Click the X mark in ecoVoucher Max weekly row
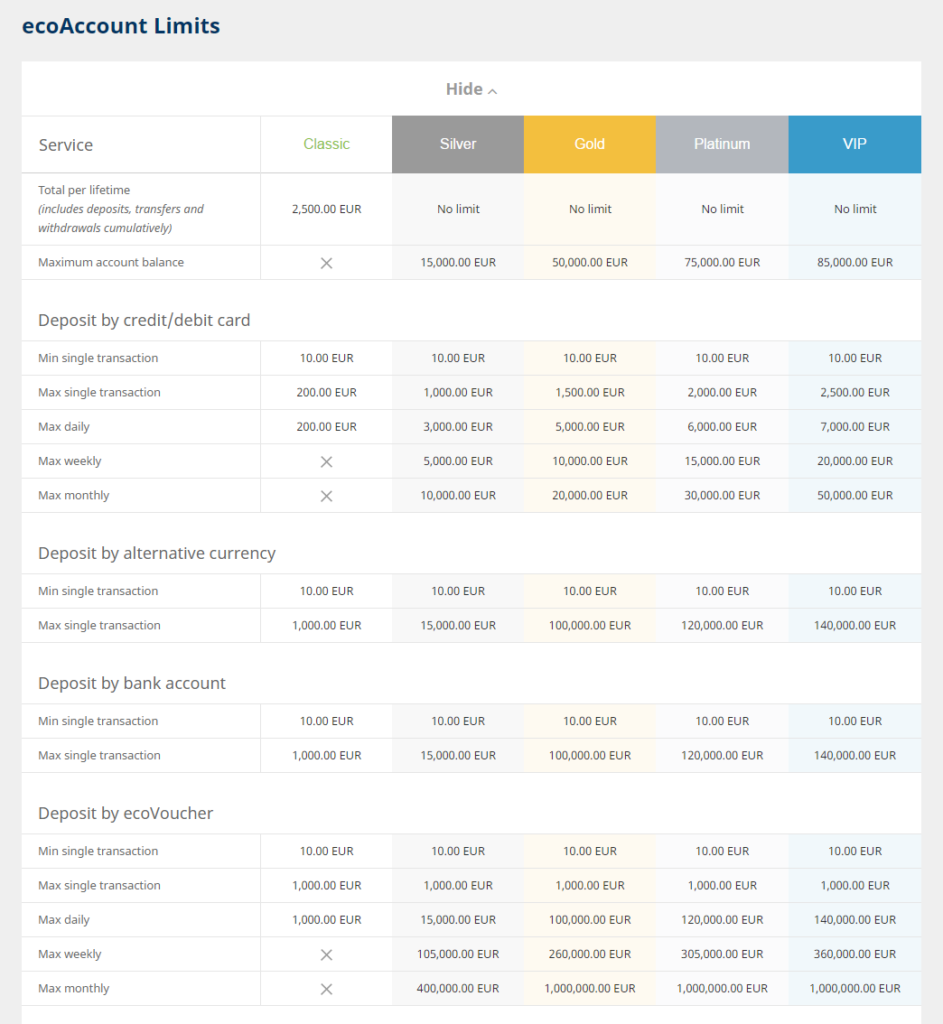Image resolution: width=943 pixels, height=1024 pixels. pyautogui.click(x=327, y=955)
